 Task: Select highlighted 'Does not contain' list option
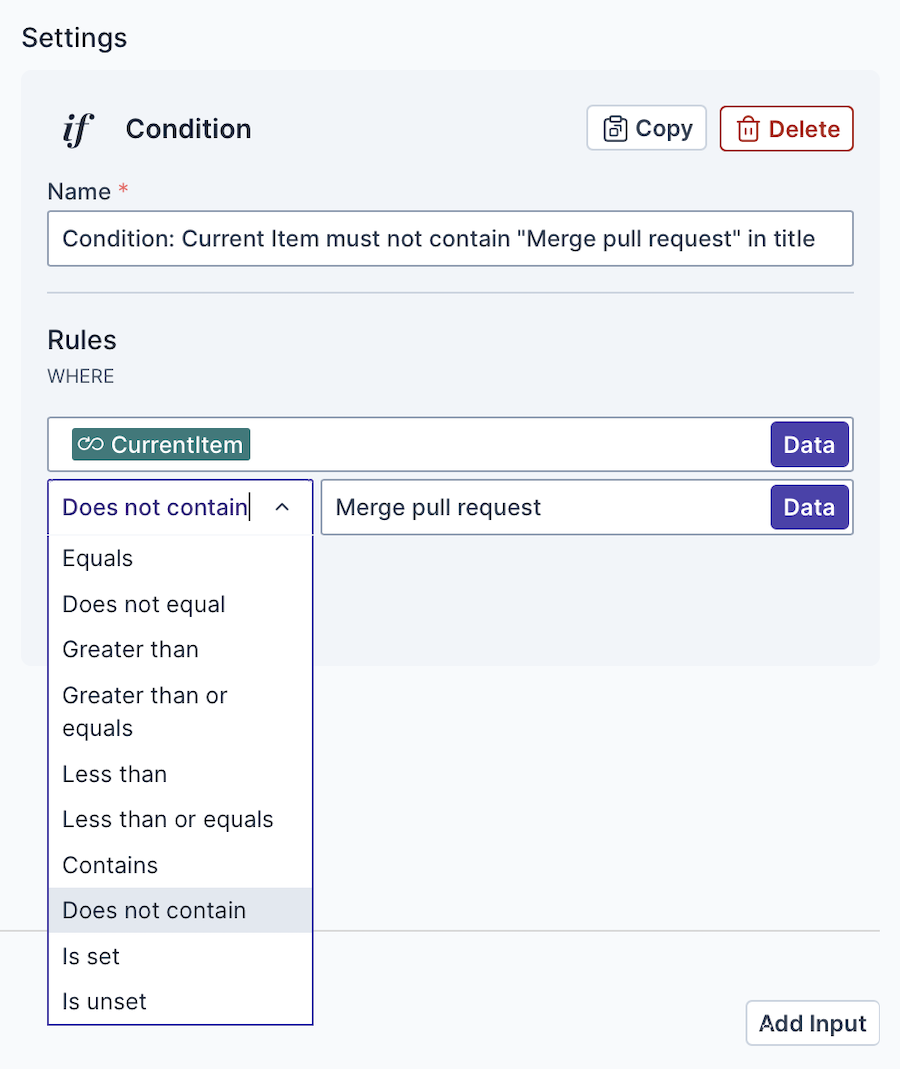point(154,910)
